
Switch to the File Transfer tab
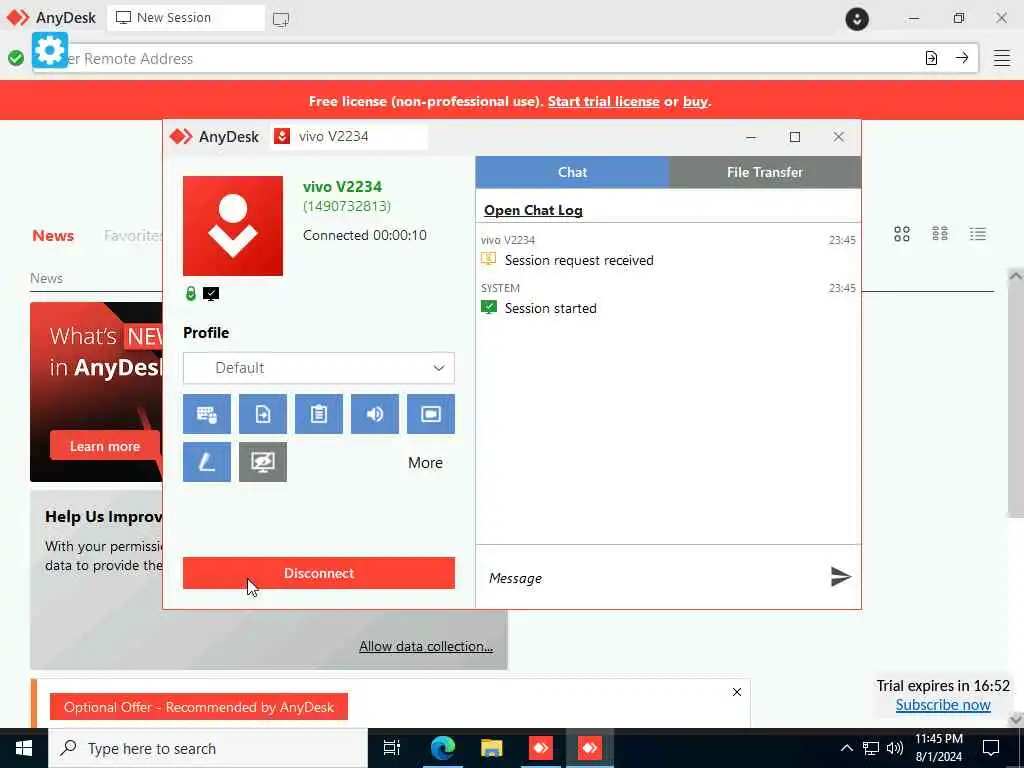[765, 172]
